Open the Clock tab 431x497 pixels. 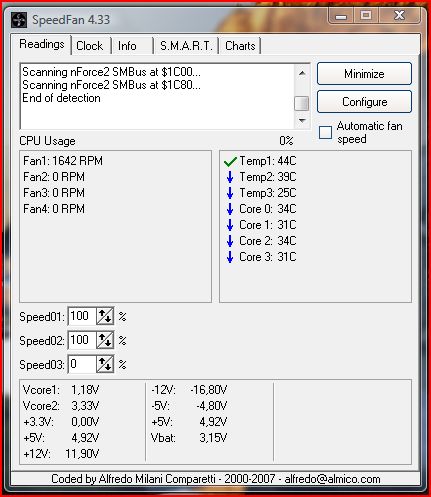(90, 46)
